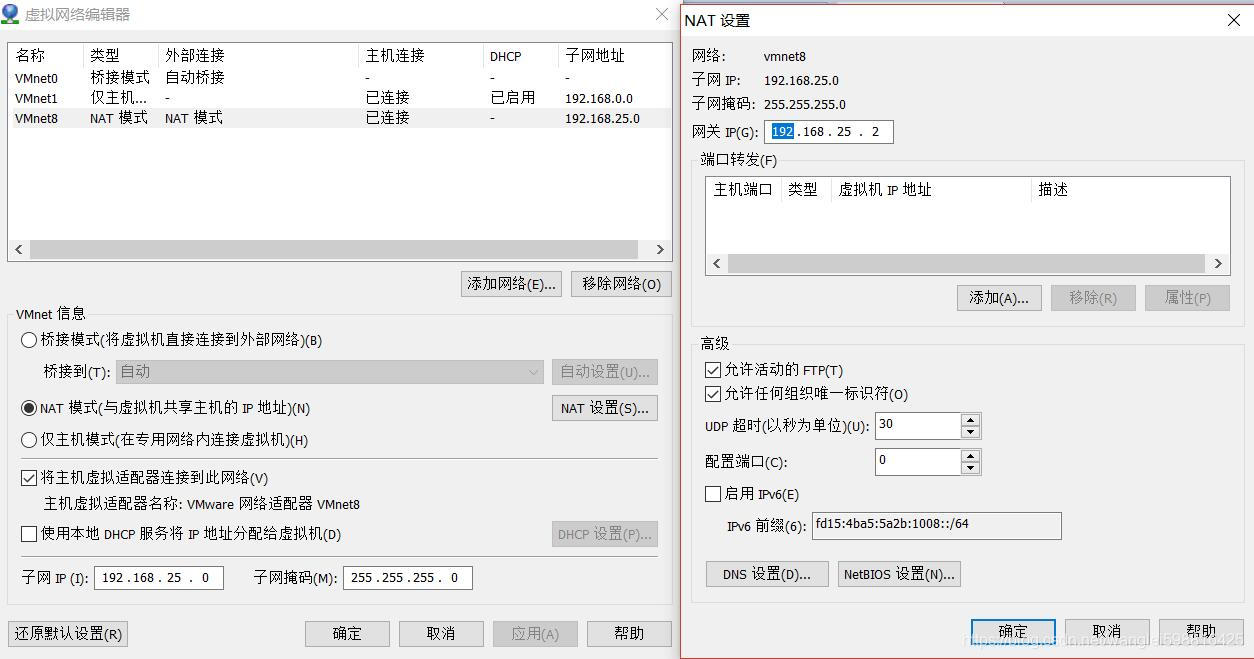
Task: Click 虚拟机 IP 地址 column header
Action: pos(885,190)
